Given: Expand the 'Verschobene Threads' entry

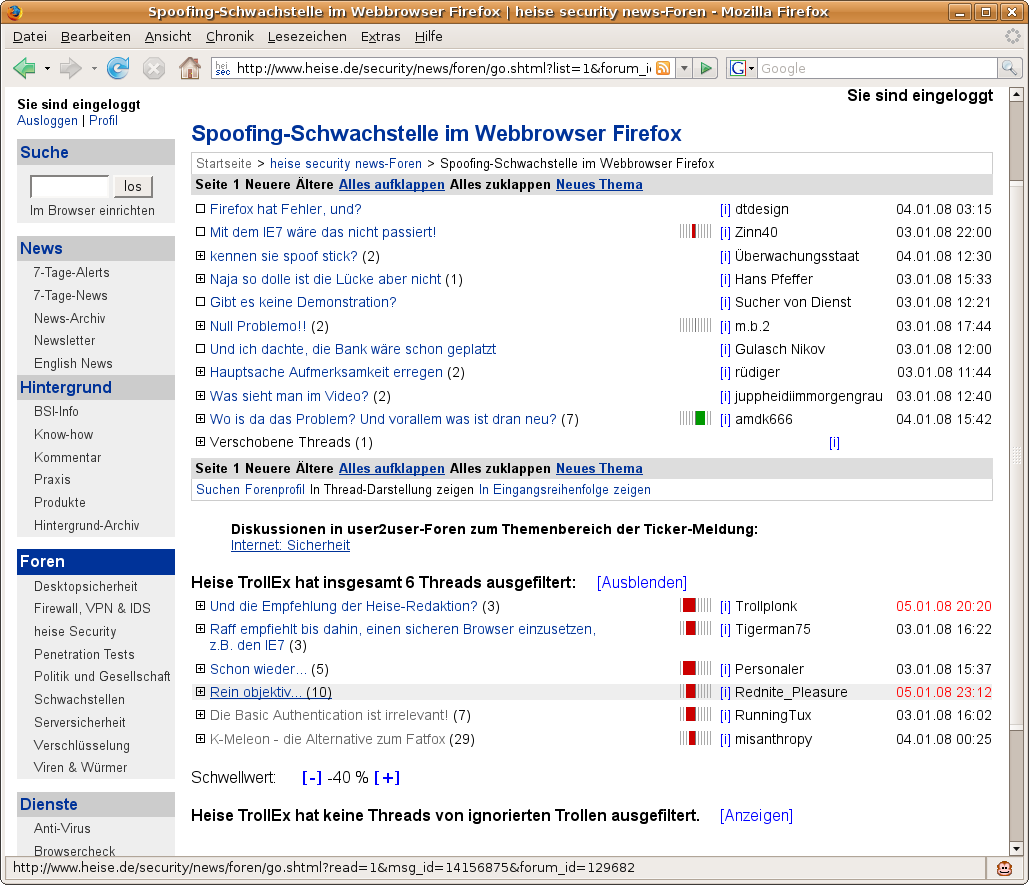Looking at the screenshot, I should (x=201, y=442).
